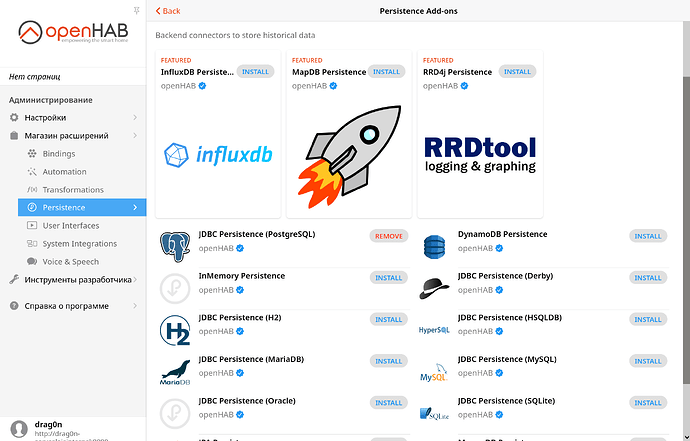
Task: Install JDBC Persistence (MySQL)
Action: click(x=648, y=361)
